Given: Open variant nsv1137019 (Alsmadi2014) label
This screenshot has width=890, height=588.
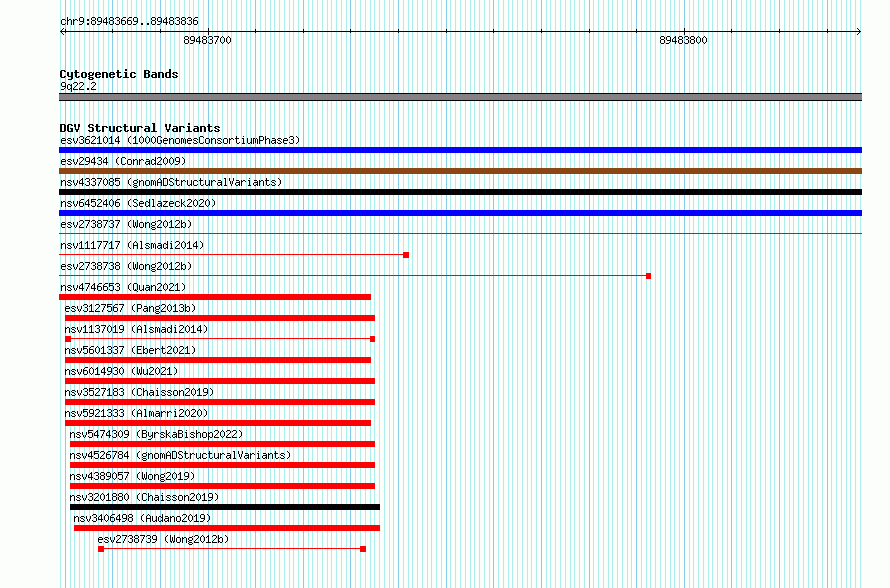Looking at the screenshot, I should [x=136, y=329].
